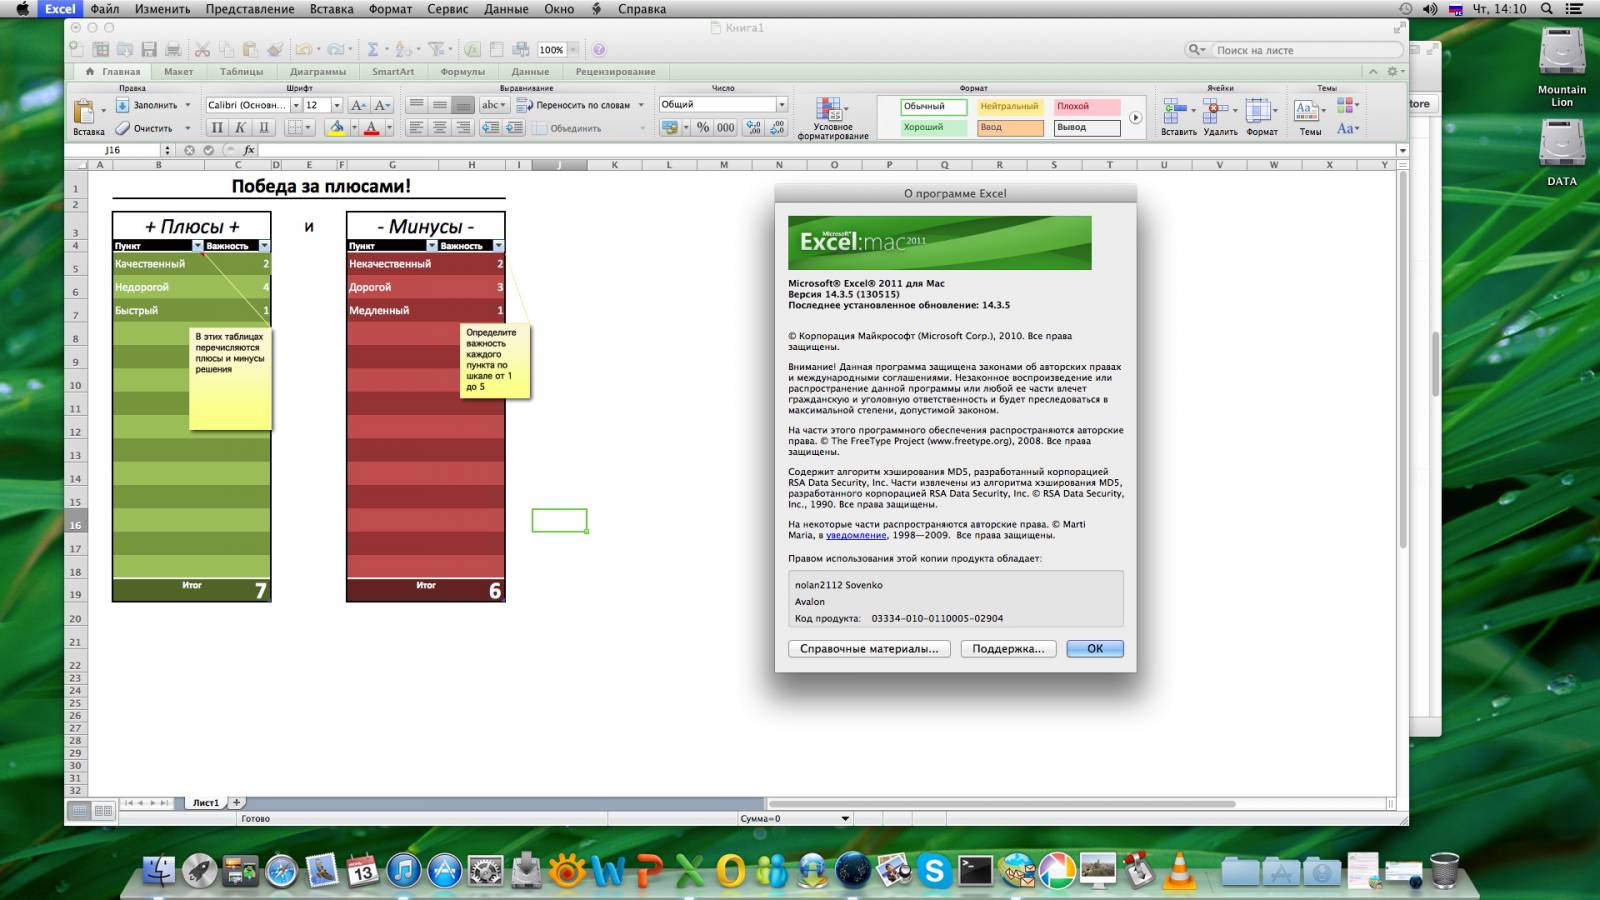Add a new sheet with the plus tab

point(237,802)
